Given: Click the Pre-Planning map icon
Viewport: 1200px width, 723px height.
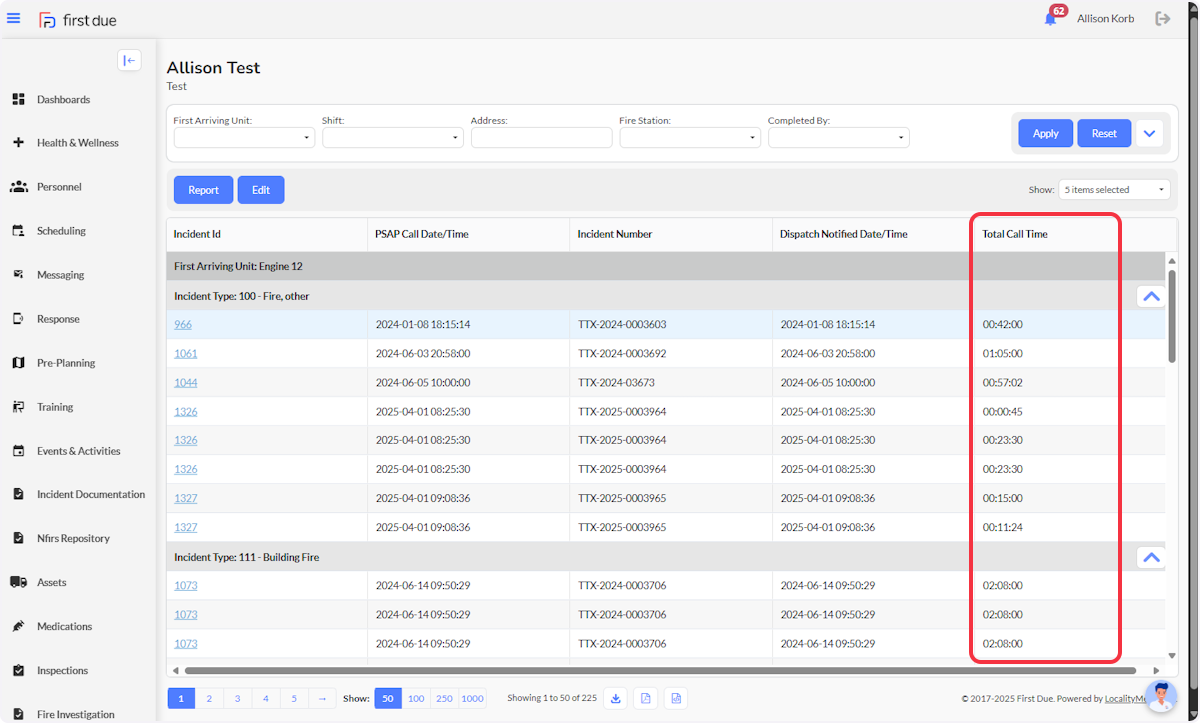Looking at the screenshot, I should [x=18, y=363].
